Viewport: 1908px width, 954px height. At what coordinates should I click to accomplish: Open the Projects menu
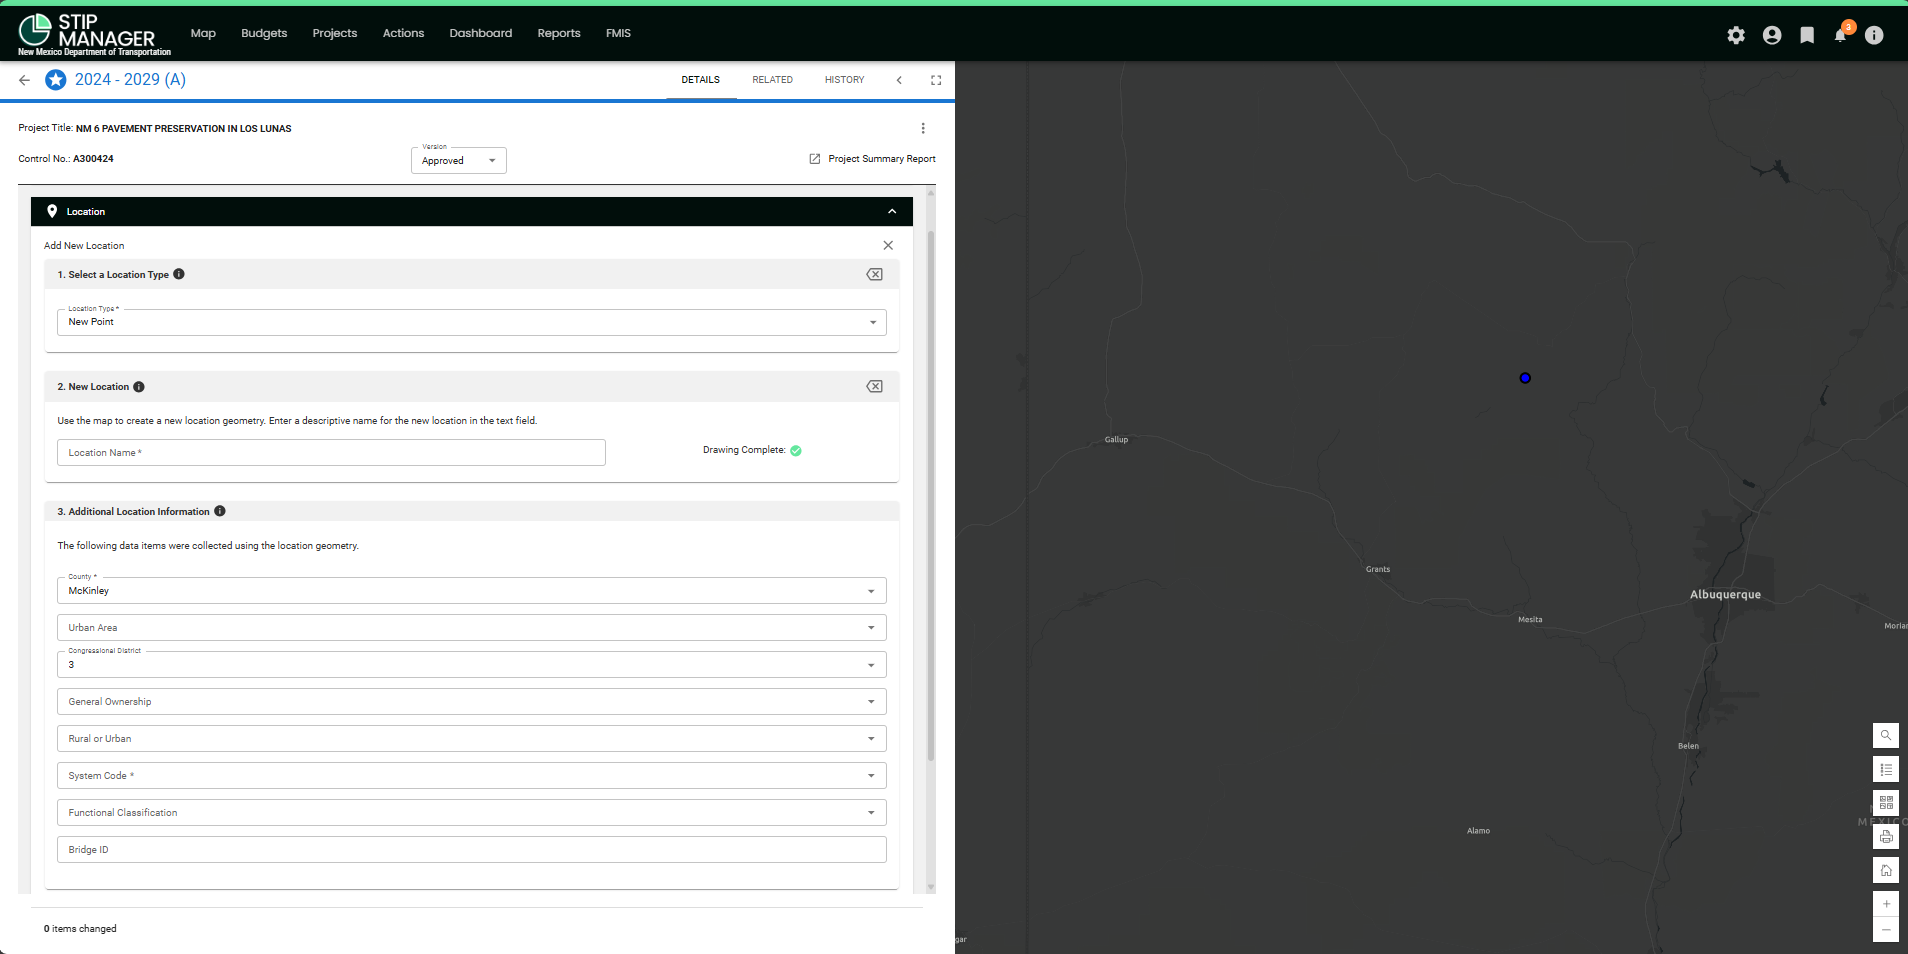[334, 33]
